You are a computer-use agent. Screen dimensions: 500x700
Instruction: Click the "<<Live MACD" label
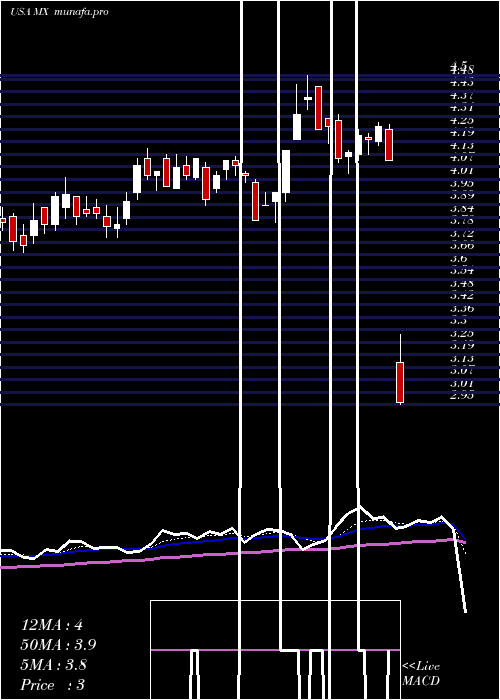[421, 673]
